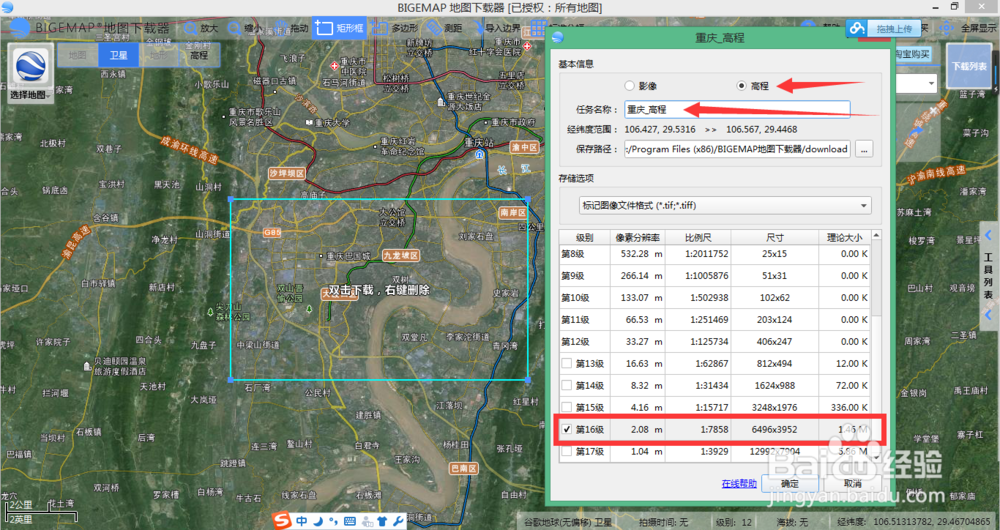
Task: Select the 矩形框 rectangle selection tool
Action: click(x=339, y=28)
